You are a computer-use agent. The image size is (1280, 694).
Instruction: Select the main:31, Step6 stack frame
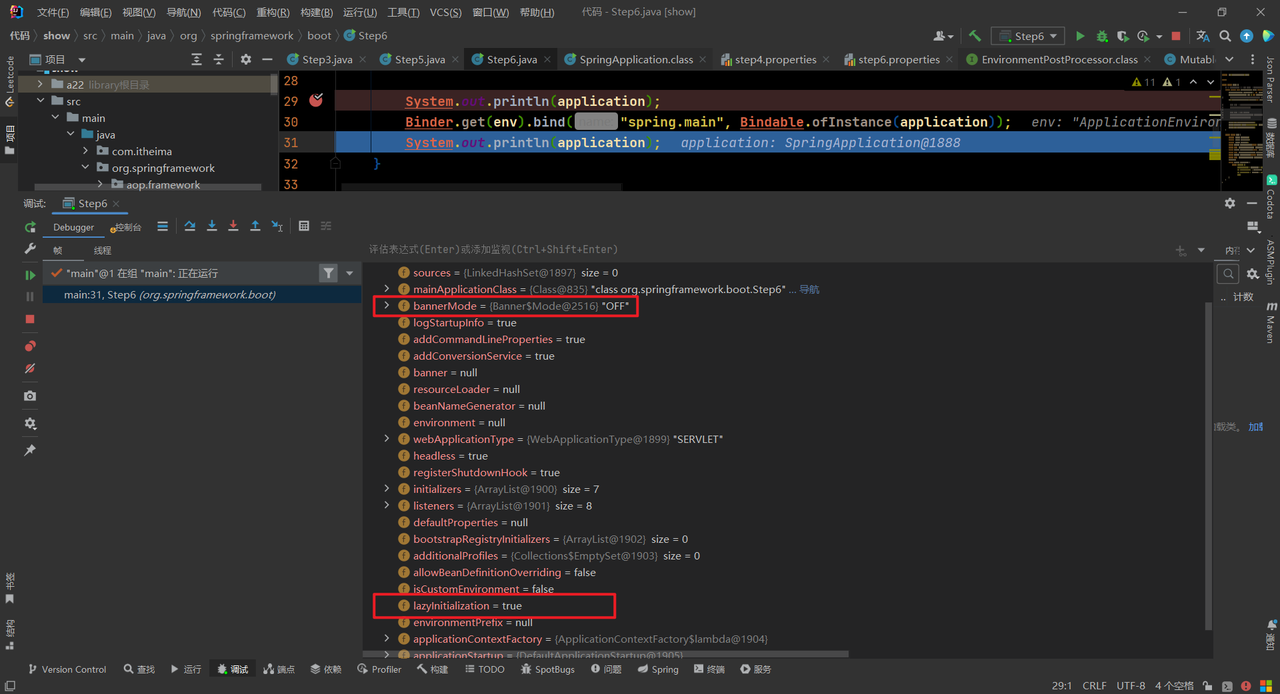tap(201, 295)
